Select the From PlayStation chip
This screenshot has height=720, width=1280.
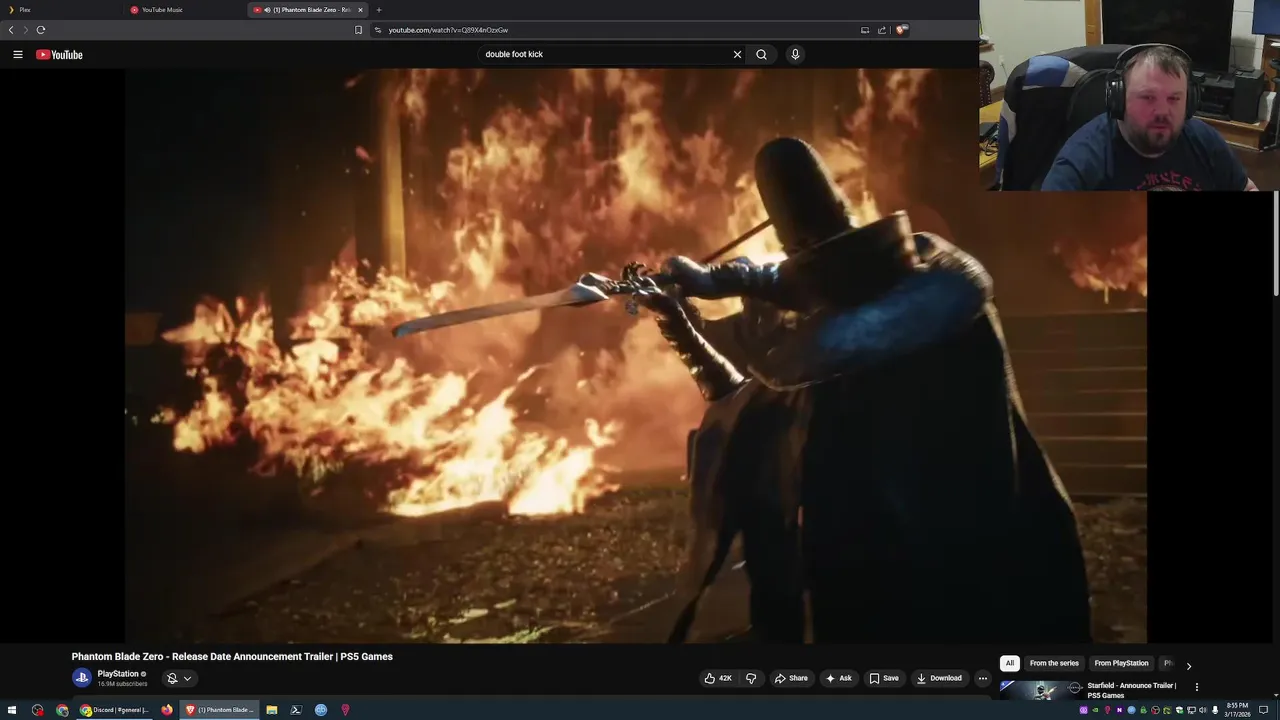coord(1121,663)
